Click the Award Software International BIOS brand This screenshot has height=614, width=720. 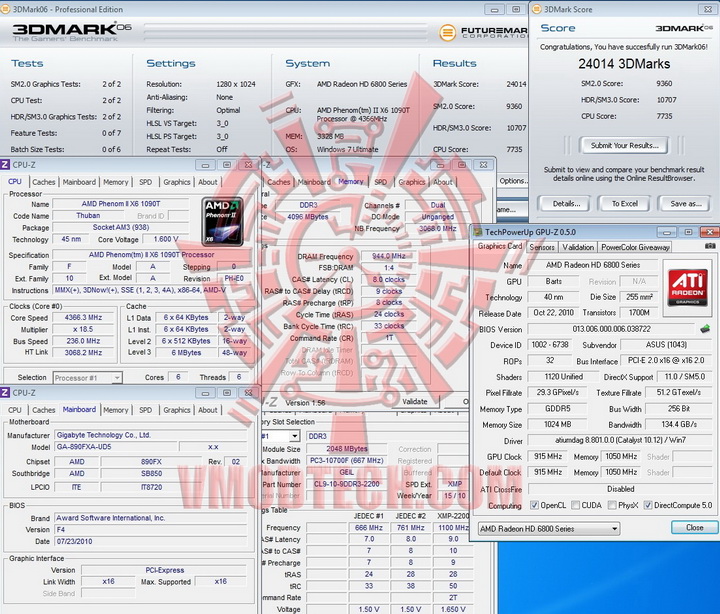click(151, 518)
